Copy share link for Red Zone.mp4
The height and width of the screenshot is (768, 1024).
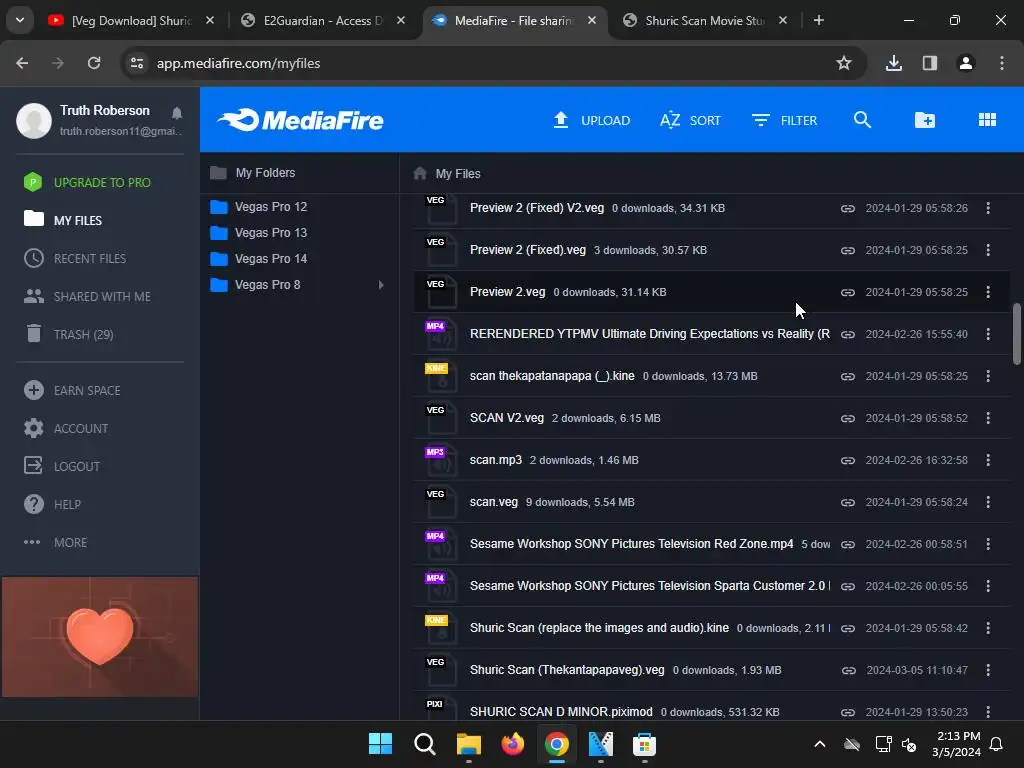pos(848,544)
